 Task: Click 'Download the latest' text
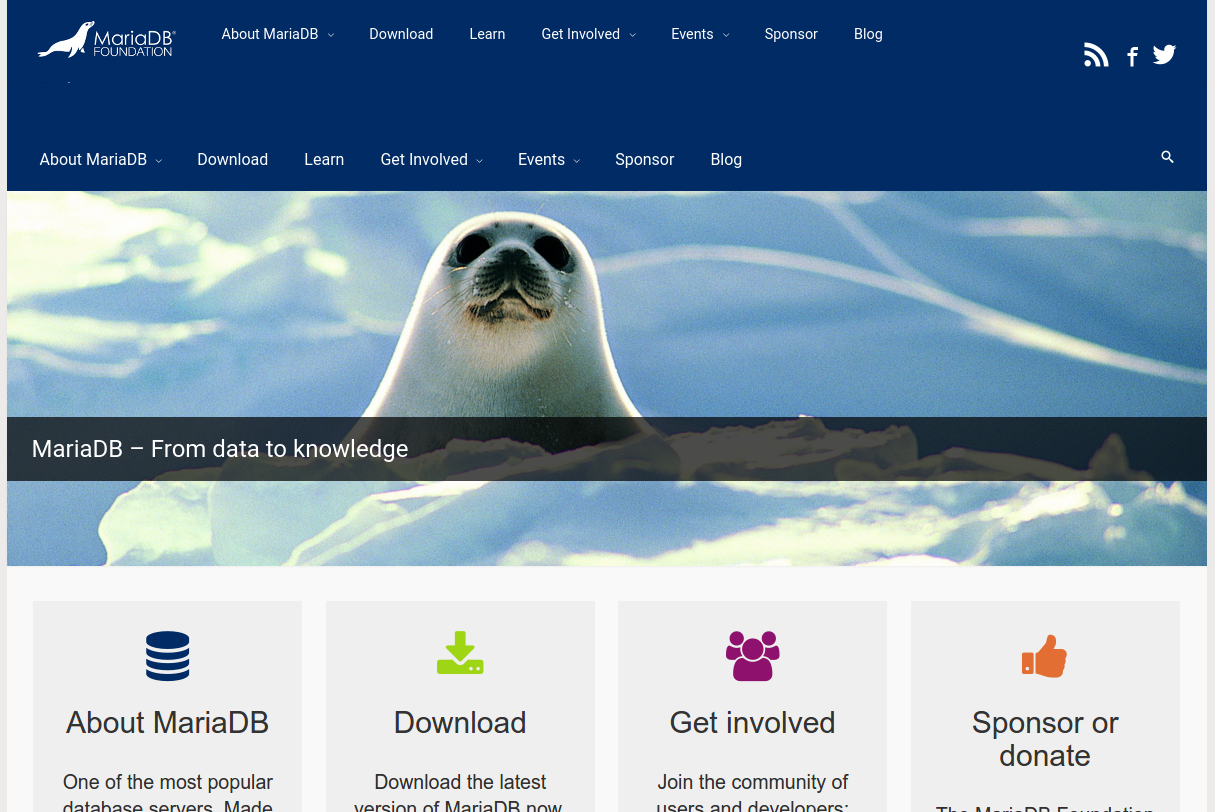[x=460, y=782]
